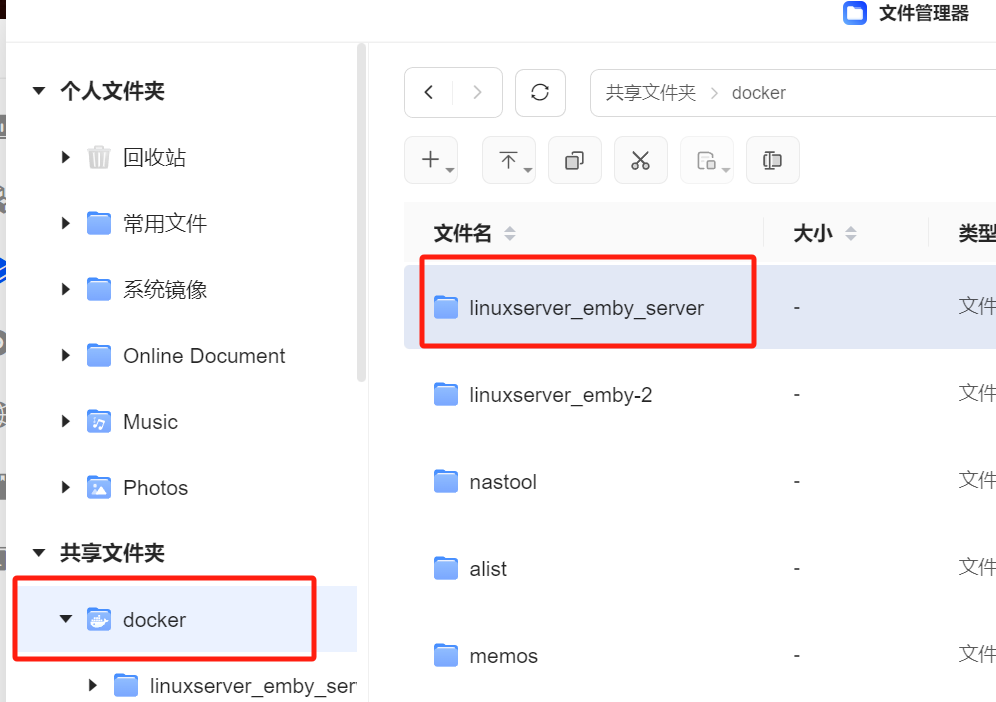Screen dimensions: 996x702
Task: Select 常用文件 in the sidebar
Action: (x=165, y=224)
